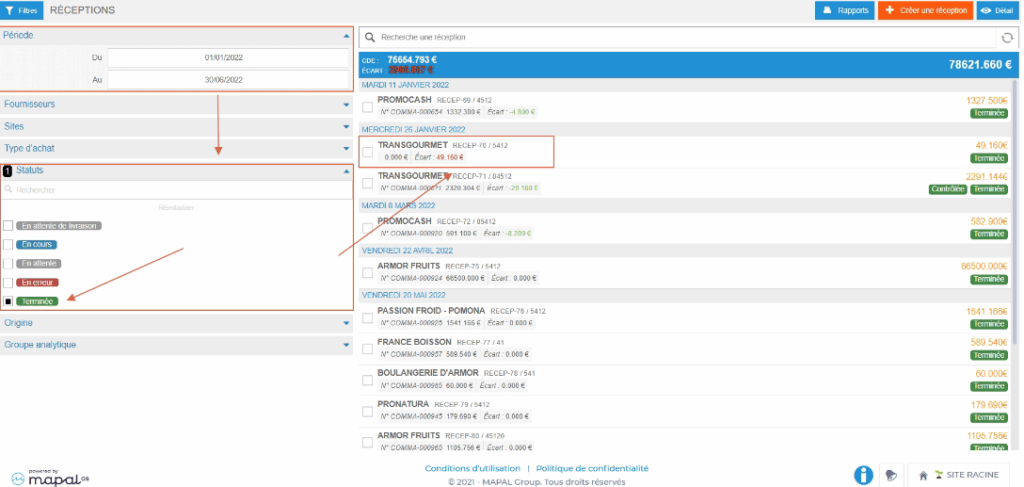
Task: Check the En erreur status checkbox
Action: tap(9, 282)
